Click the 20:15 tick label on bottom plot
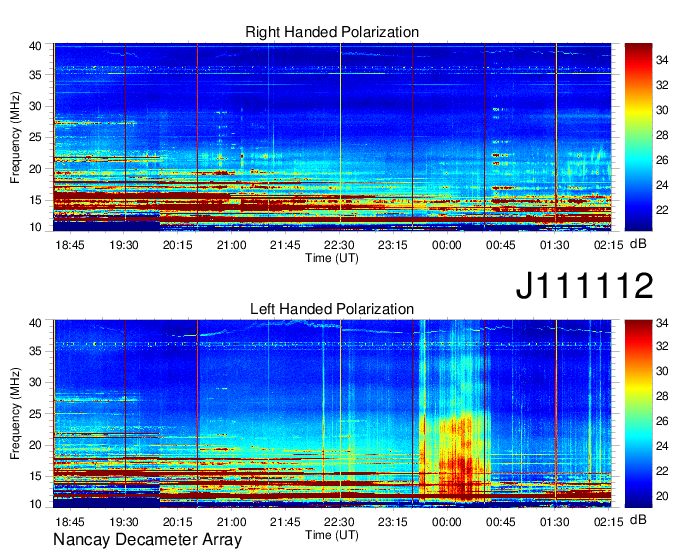This screenshot has width=680, height=552. coord(178,522)
